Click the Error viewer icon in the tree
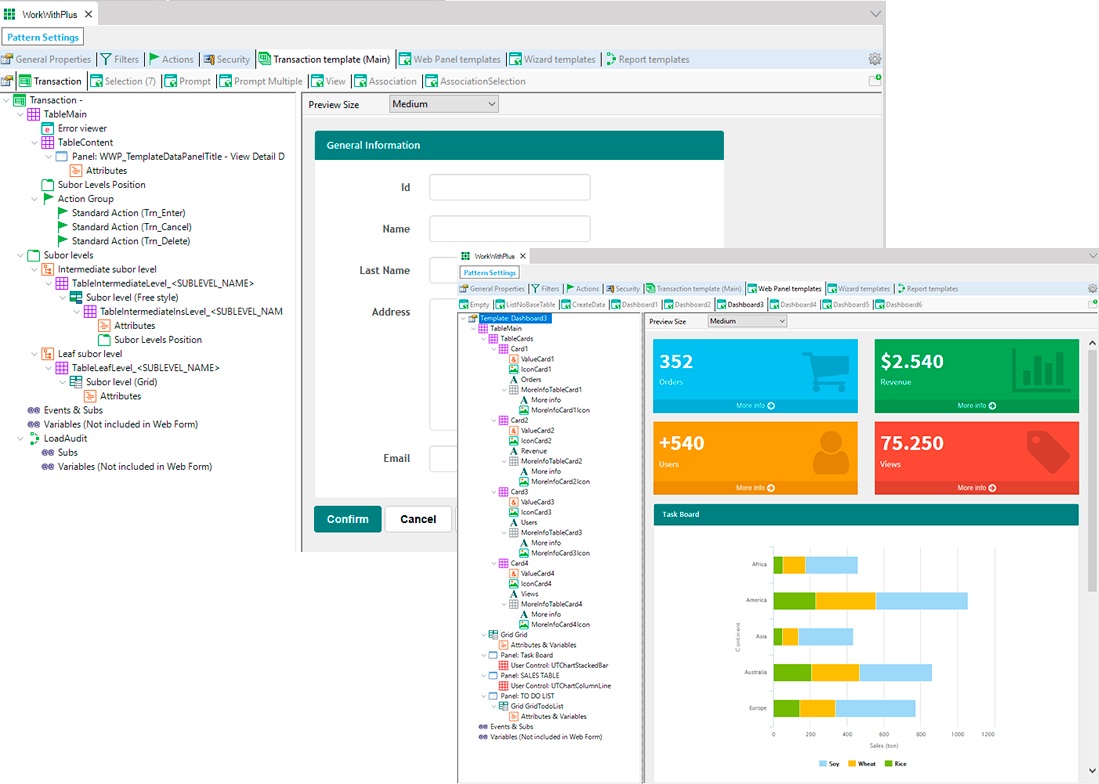Screen dimensions: 1099x784 tap(47, 129)
